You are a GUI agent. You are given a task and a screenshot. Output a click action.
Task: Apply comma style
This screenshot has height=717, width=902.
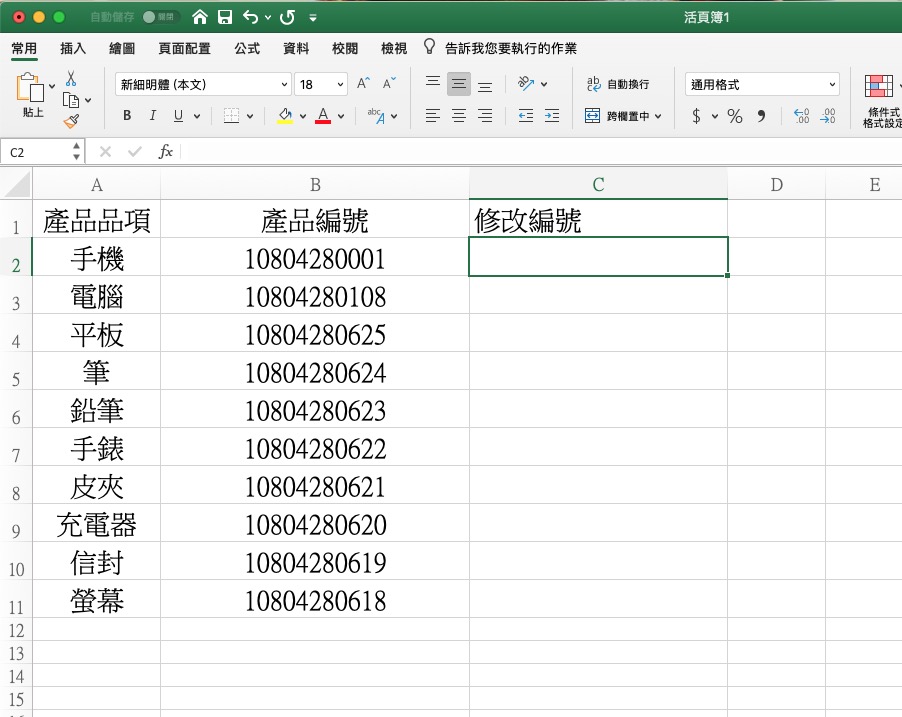761,116
